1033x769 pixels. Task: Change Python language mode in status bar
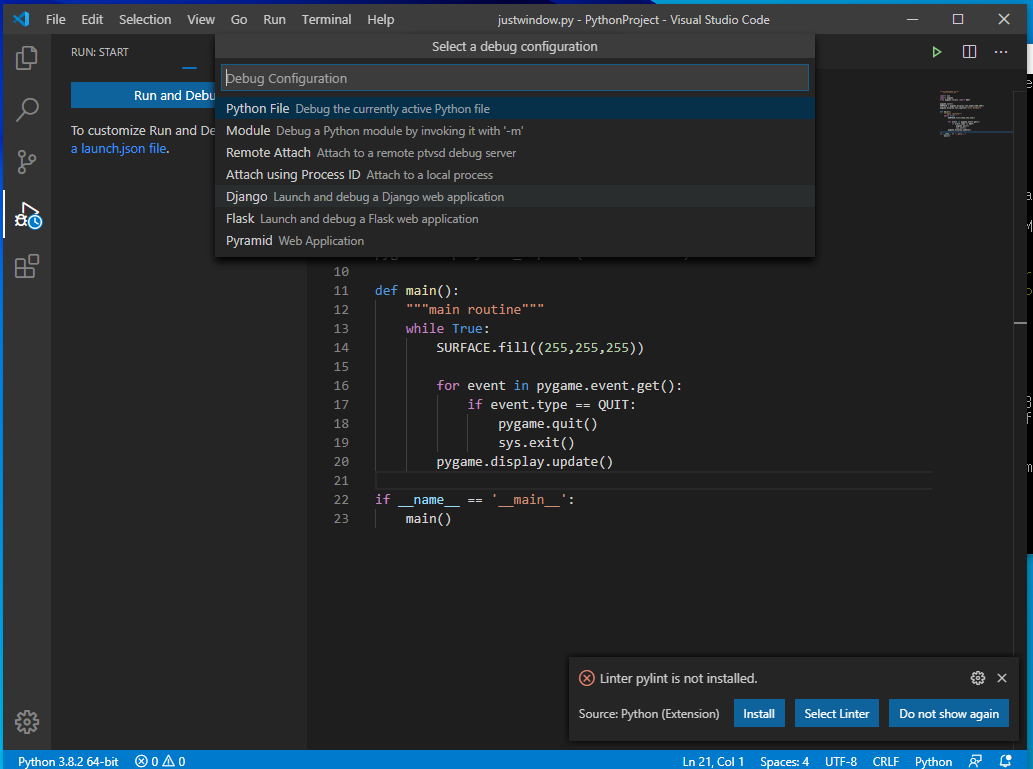[x=933, y=761]
